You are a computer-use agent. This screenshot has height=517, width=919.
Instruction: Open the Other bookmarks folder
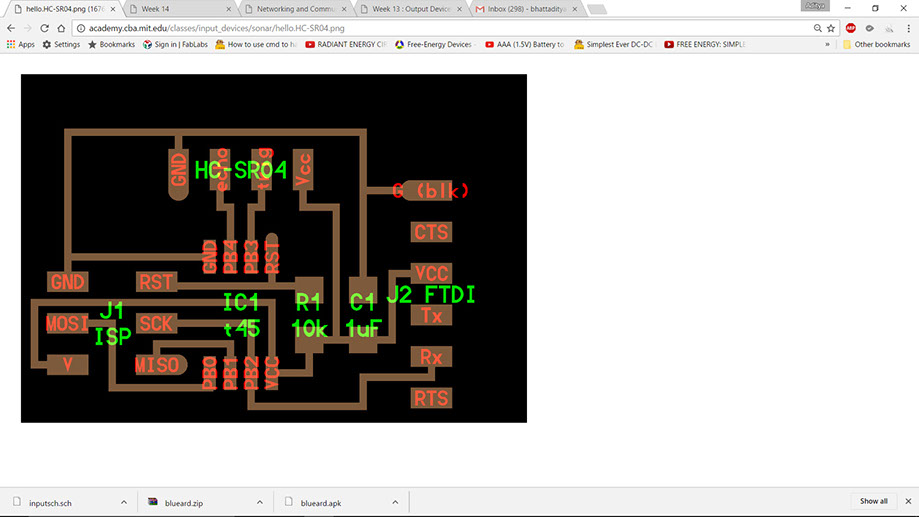coord(876,45)
